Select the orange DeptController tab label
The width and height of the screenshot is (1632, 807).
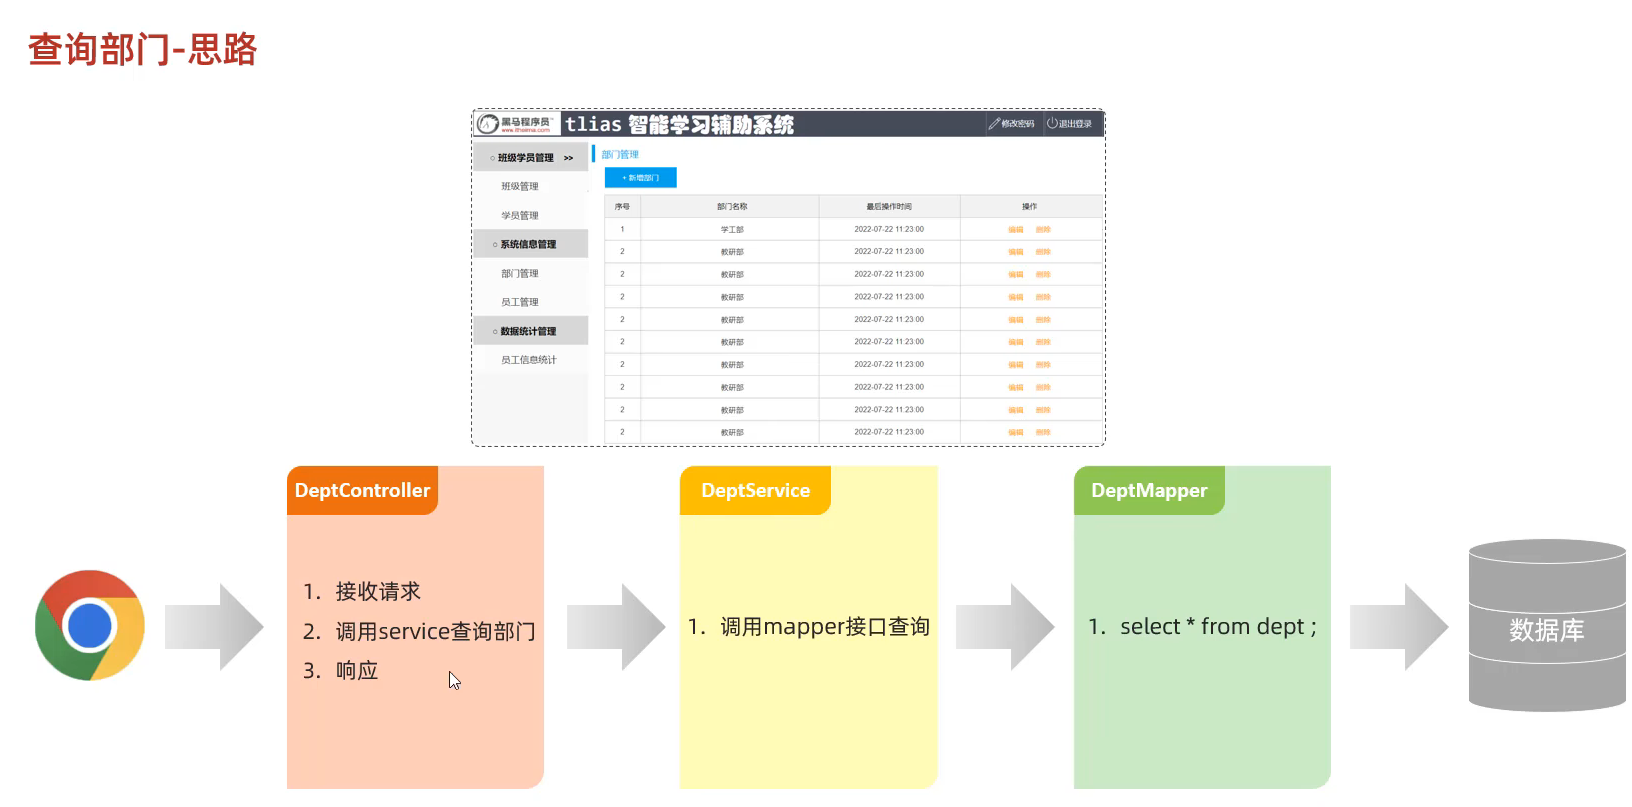click(x=362, y=491)
